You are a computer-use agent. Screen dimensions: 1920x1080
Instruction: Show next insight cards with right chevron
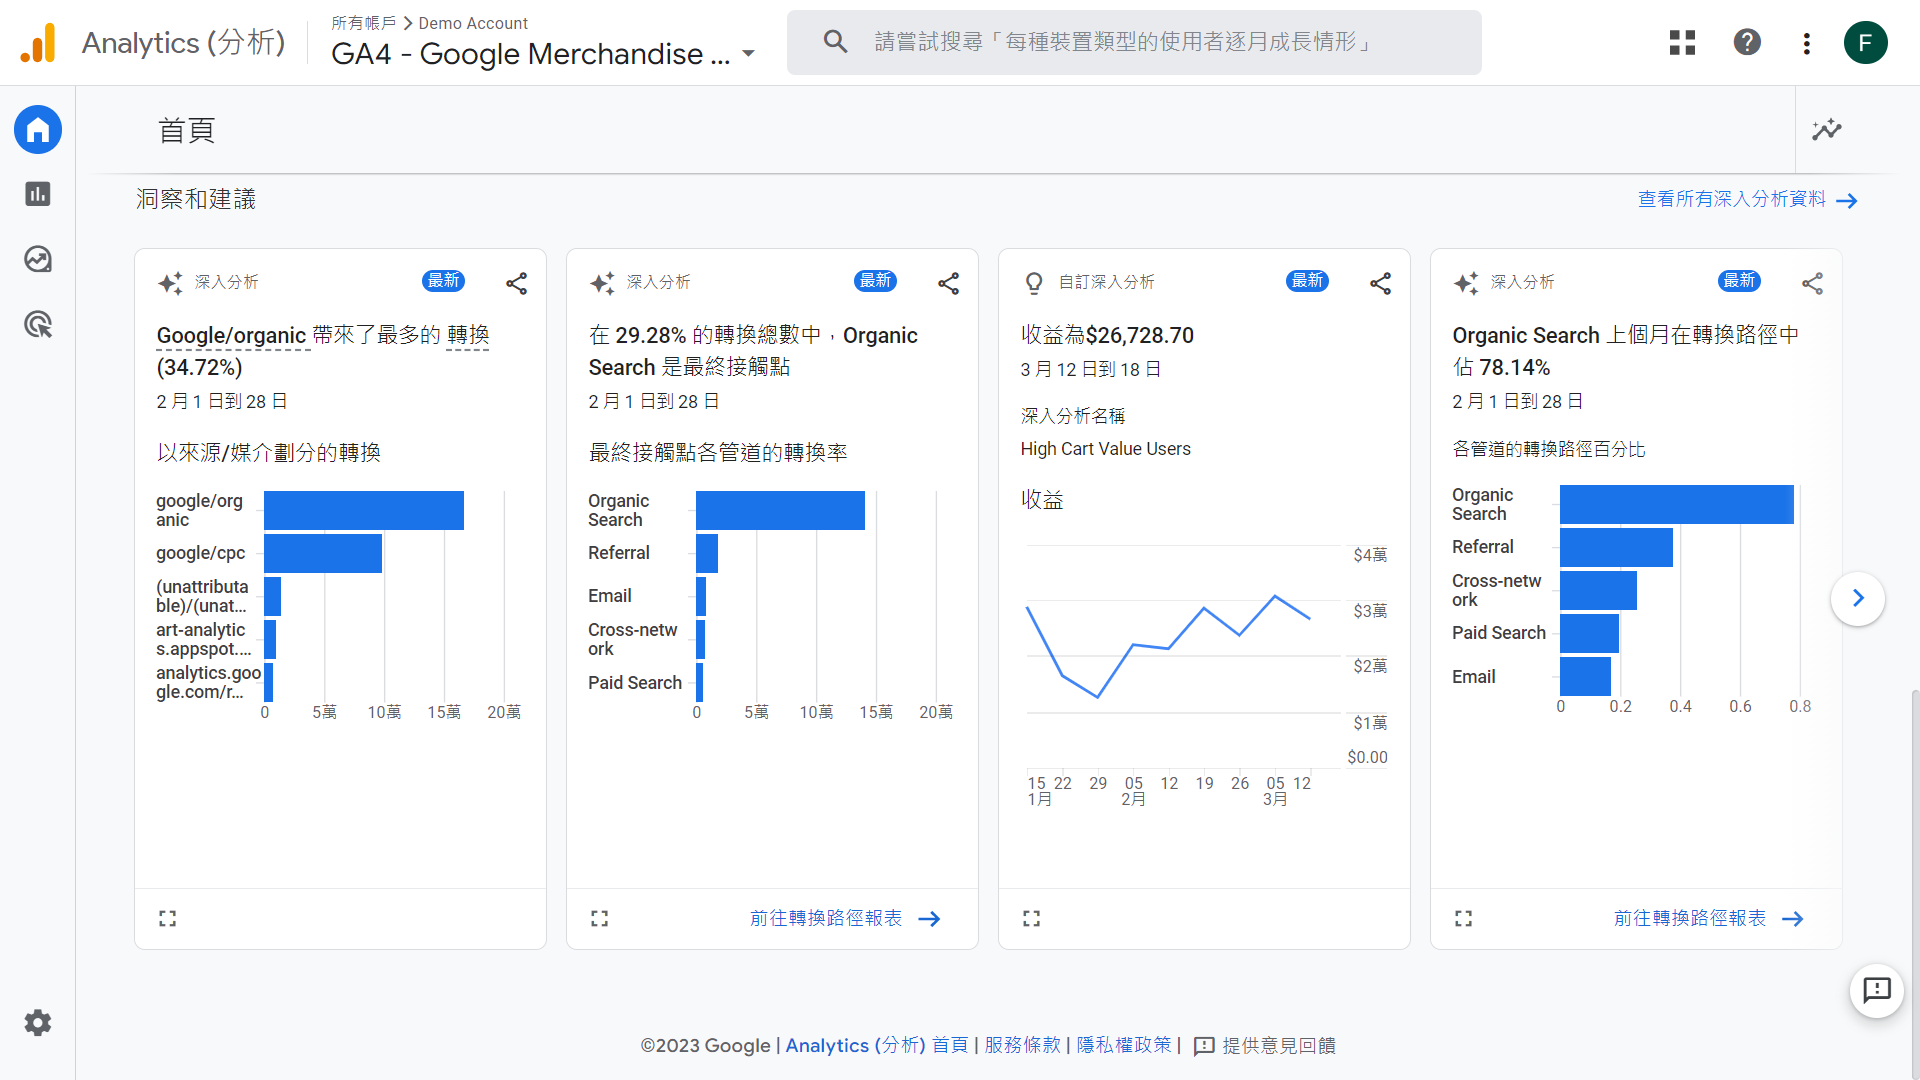1858,598
